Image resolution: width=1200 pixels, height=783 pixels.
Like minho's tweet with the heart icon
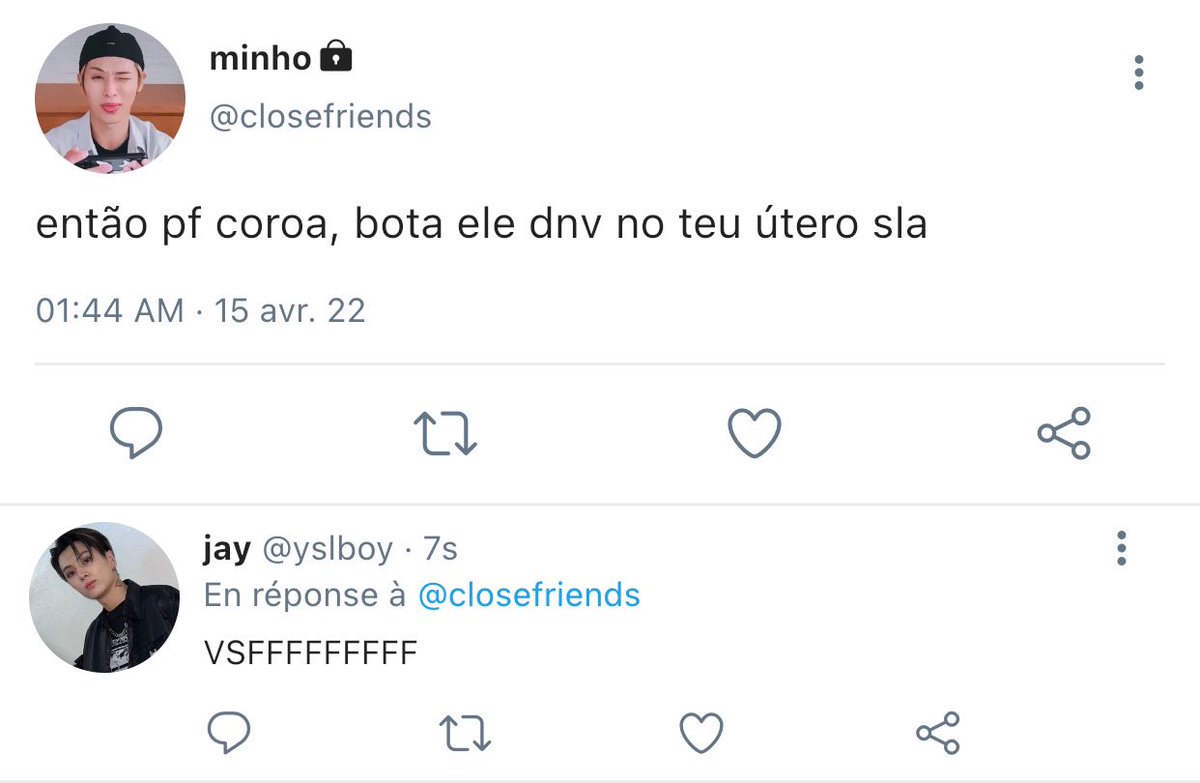754,433
